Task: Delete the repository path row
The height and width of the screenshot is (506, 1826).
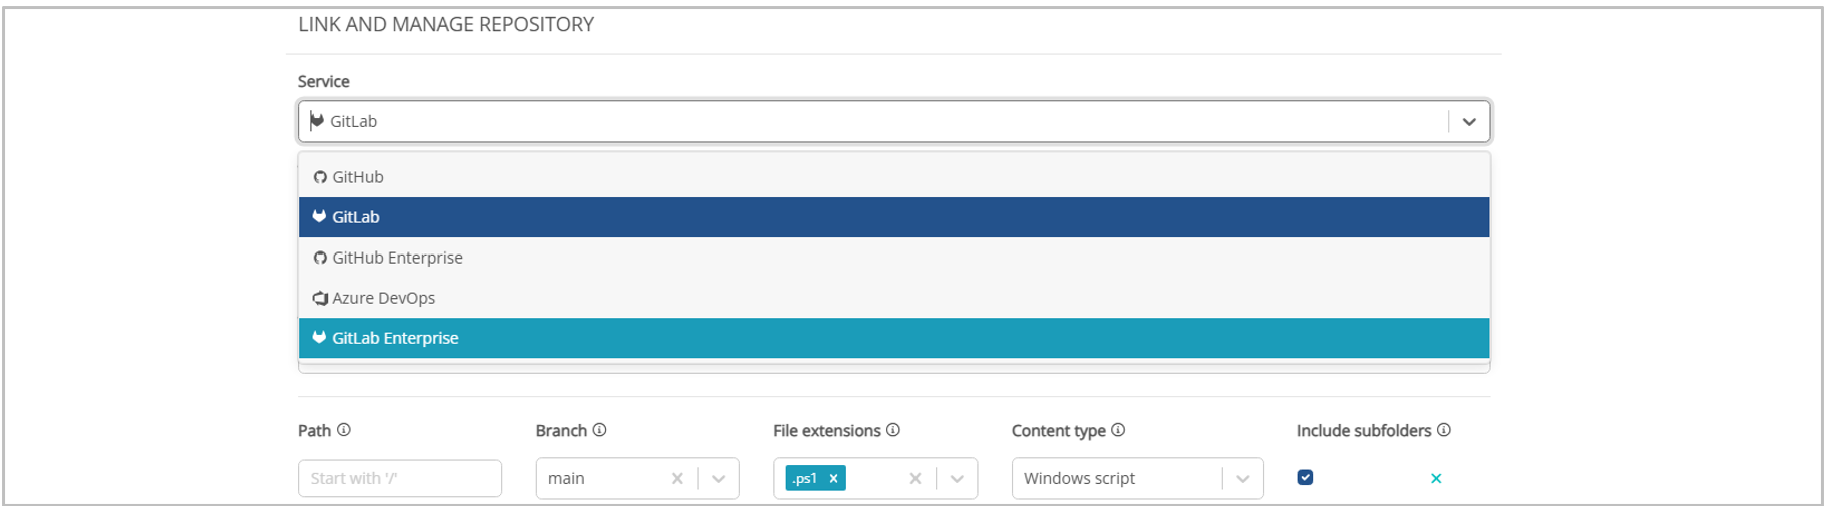Action: [1436, 478]
